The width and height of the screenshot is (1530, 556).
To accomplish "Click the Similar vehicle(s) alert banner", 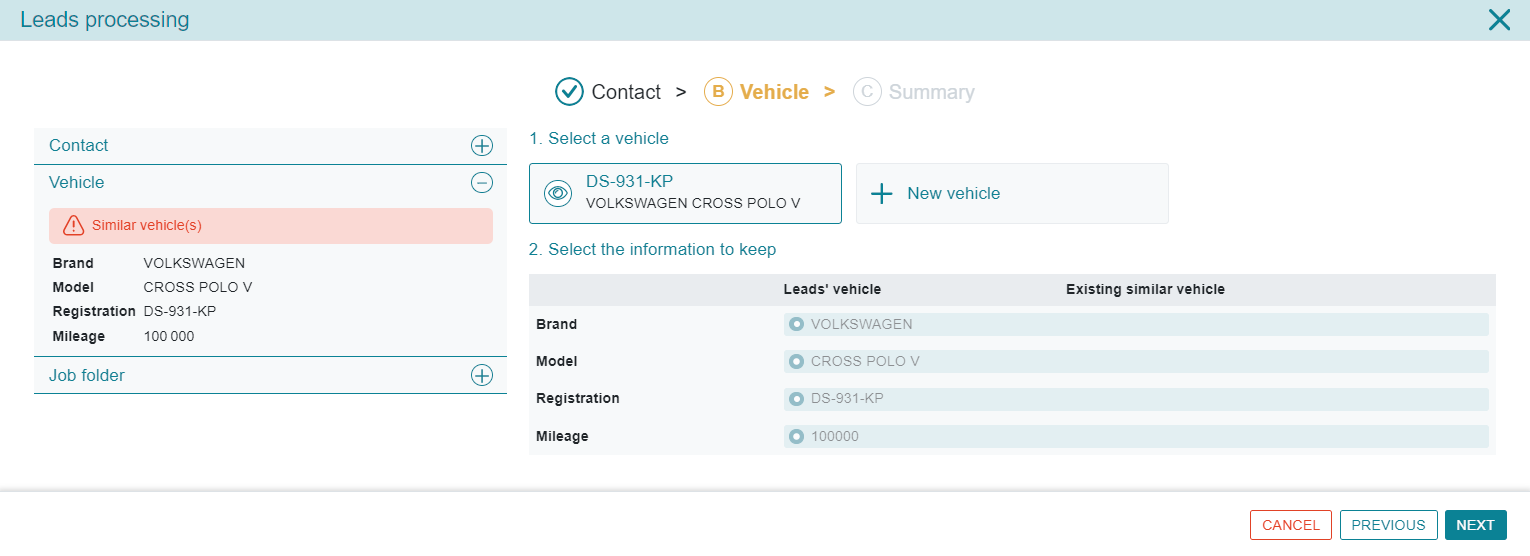I will click(271, 226).
